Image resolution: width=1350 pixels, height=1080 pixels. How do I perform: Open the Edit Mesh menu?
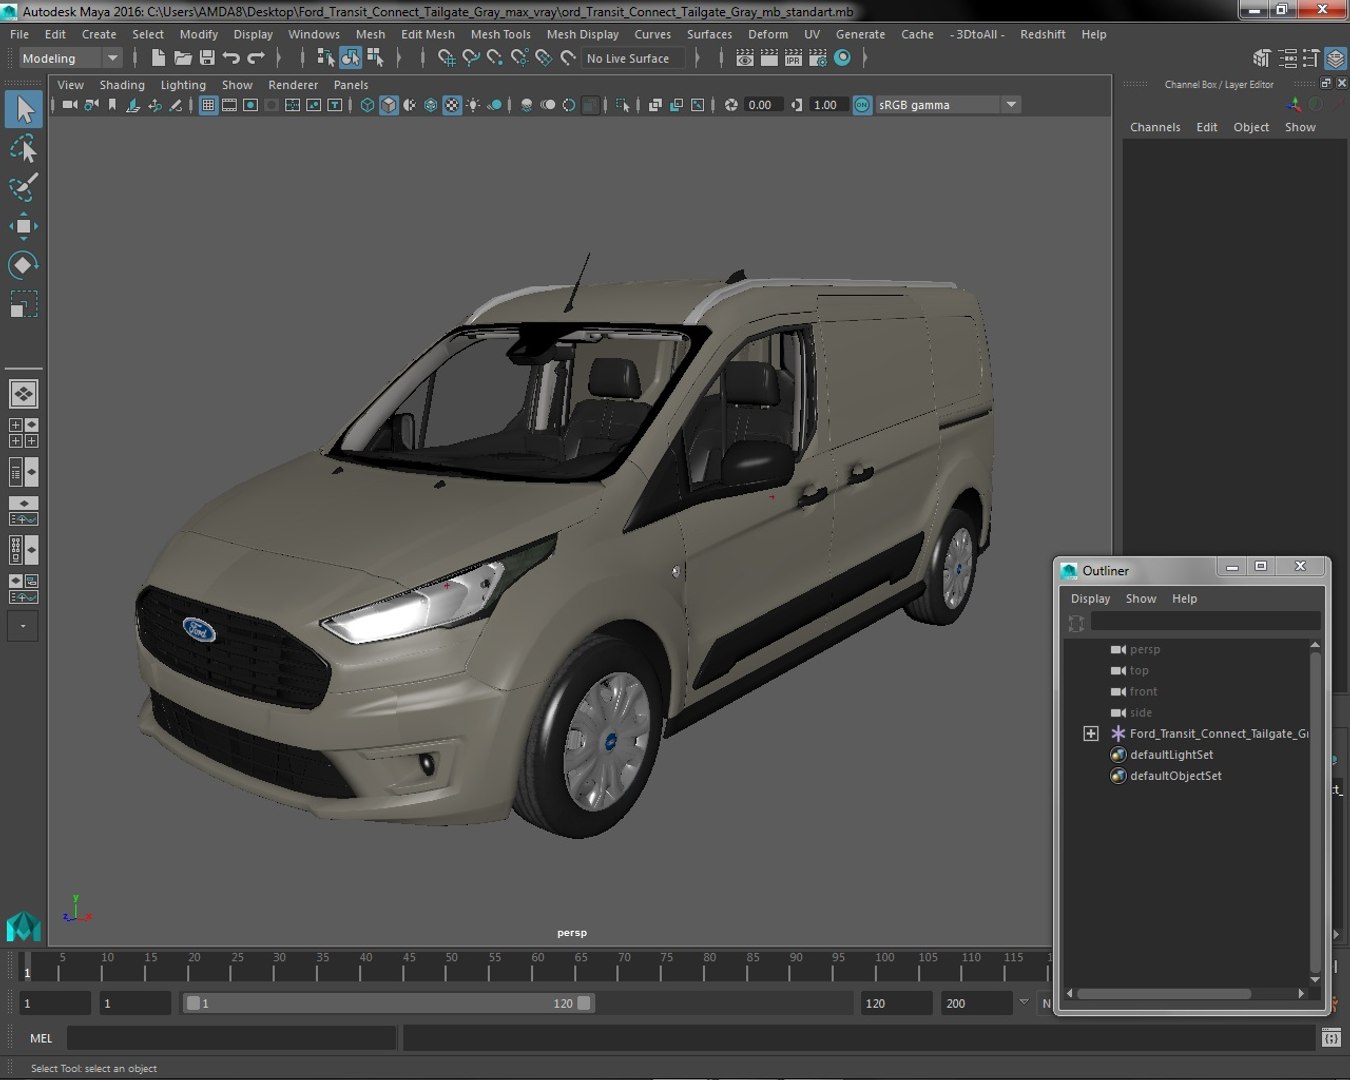coord(428,34)
